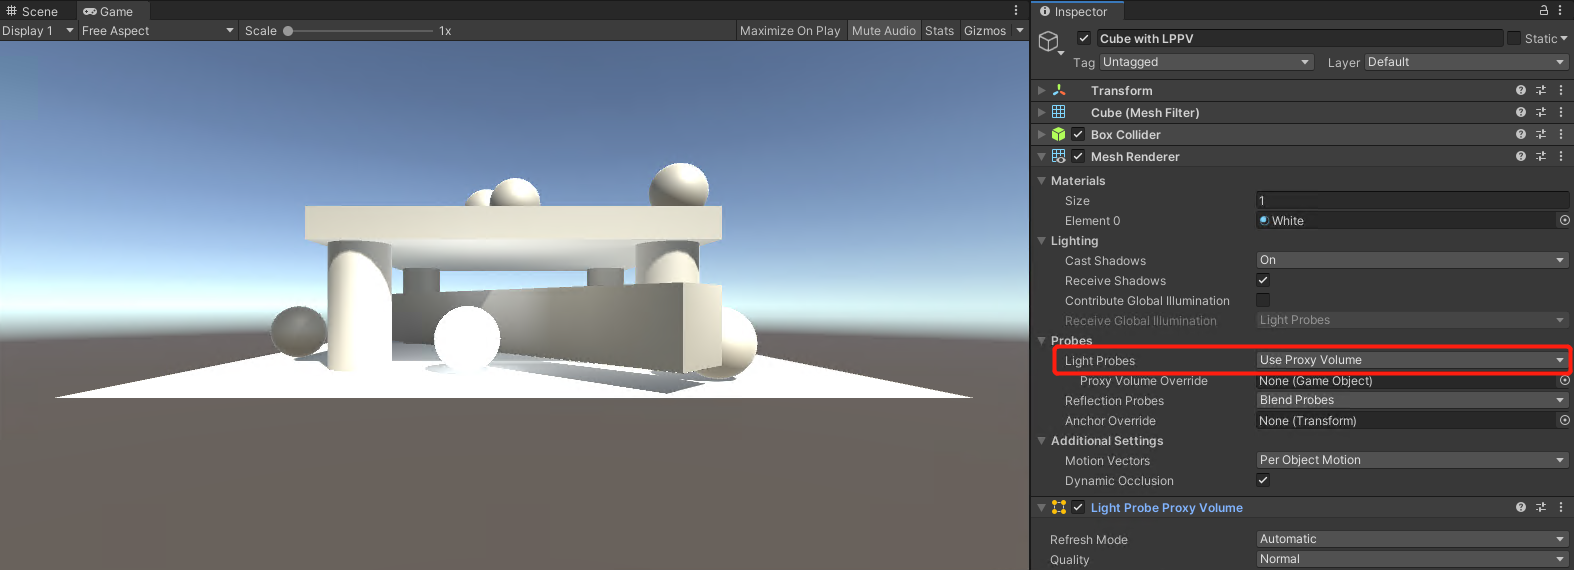Screen dimensions: 1574x570
Task: Open the Gizmos dropdown arrow
Action: [x=1020, y=31]
